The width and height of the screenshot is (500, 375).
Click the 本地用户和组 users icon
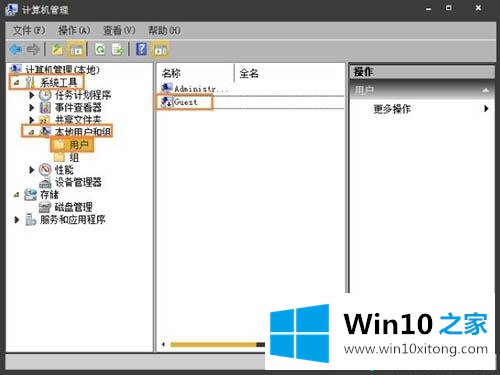[45, 131]
